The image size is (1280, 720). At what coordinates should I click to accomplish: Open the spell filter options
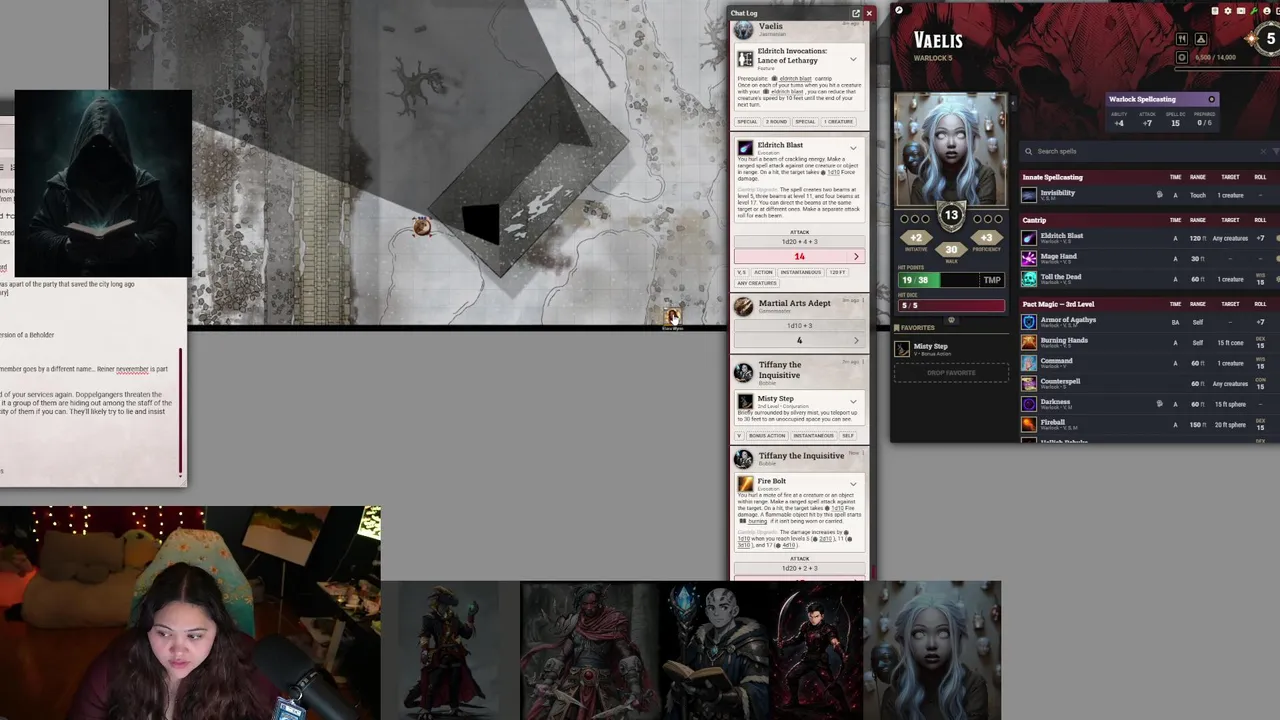pyautogui.click(x=1276, y=151)
